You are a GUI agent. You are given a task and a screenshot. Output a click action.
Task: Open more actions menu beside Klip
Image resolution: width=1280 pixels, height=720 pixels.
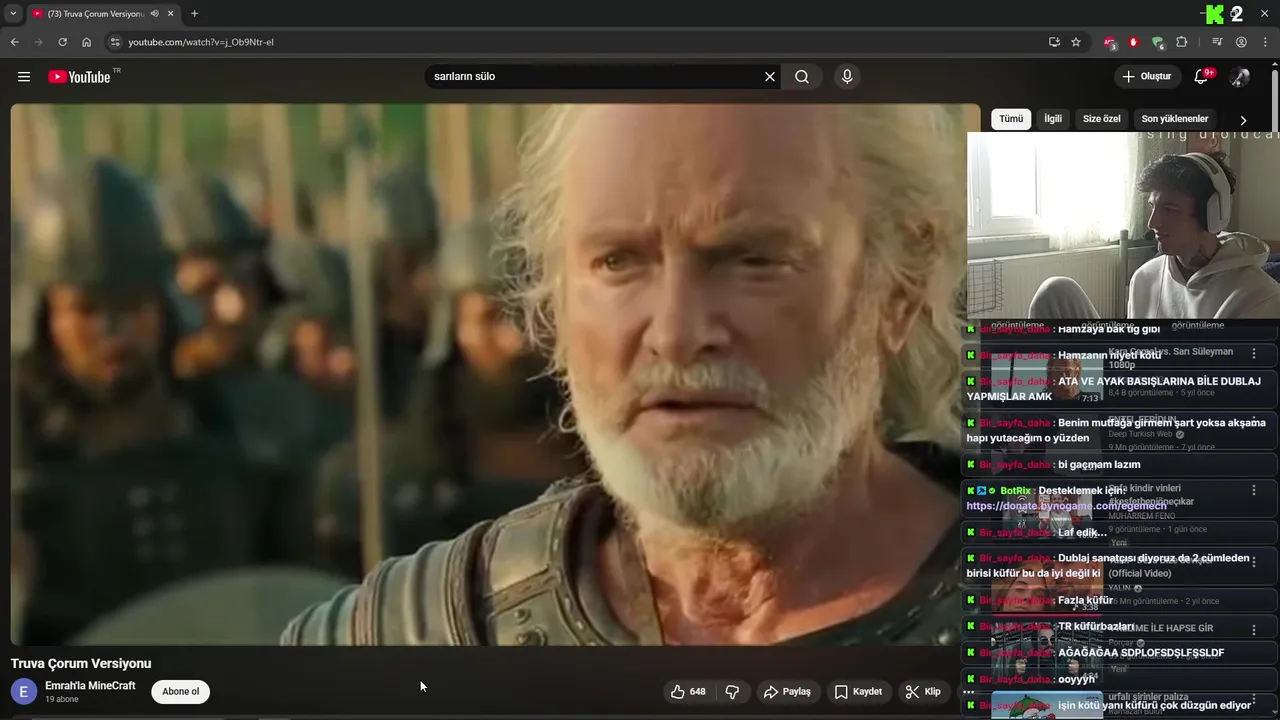pyautogui.click(x=968, y=692)
